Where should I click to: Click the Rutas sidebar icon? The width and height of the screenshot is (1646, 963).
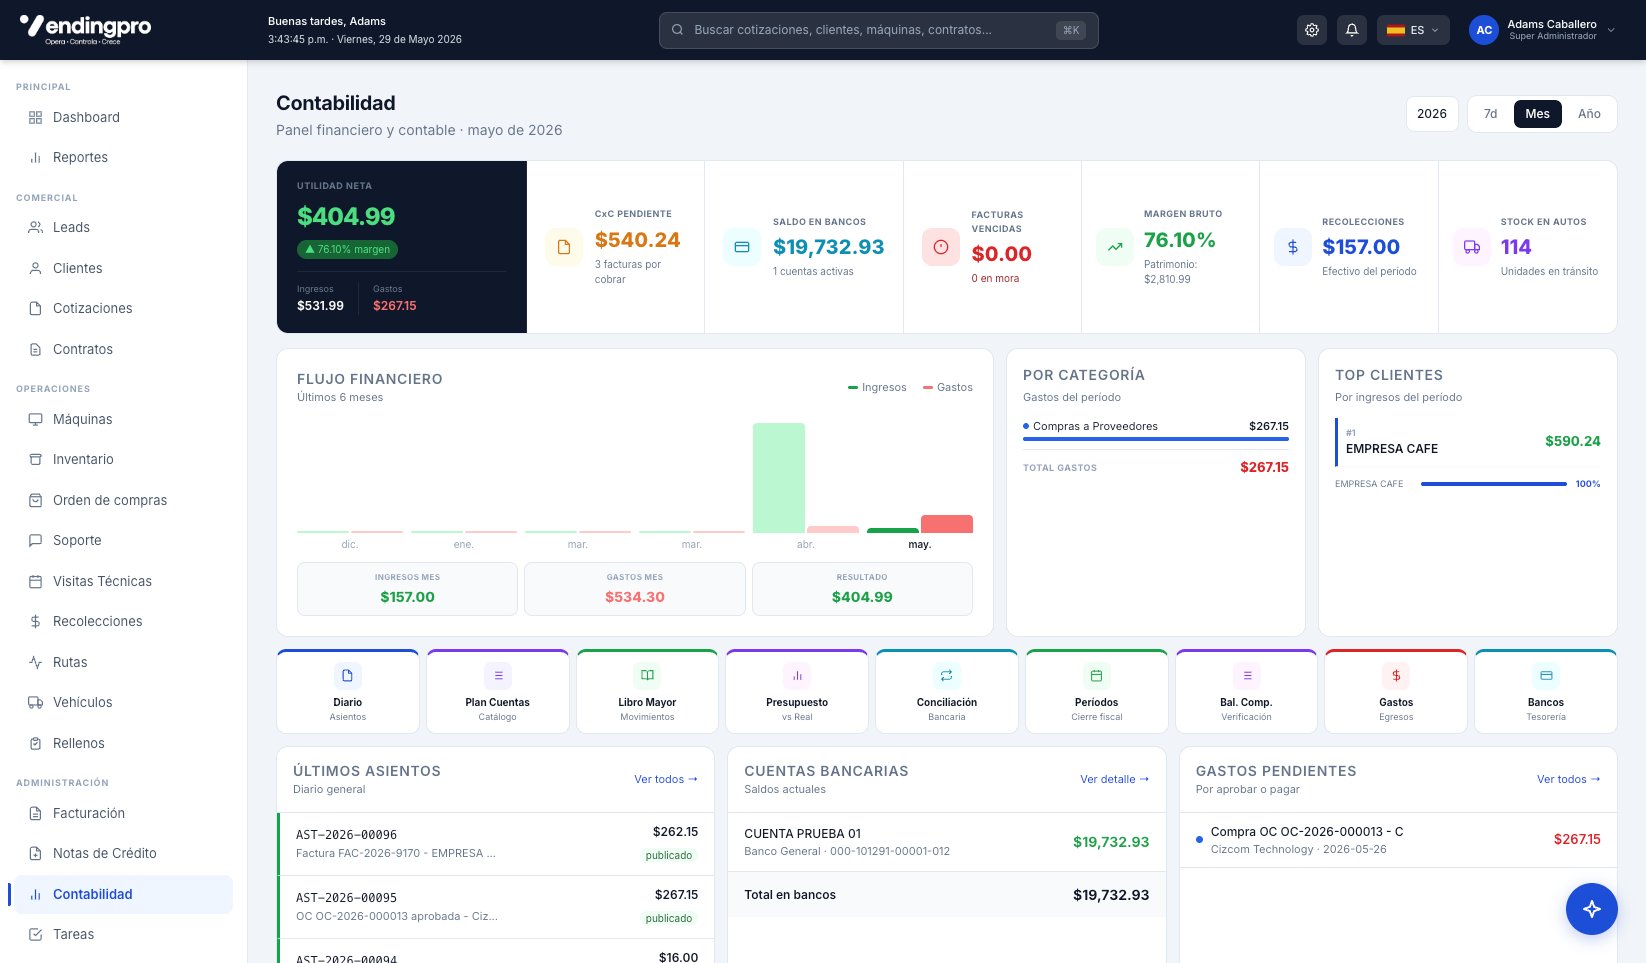35,662
